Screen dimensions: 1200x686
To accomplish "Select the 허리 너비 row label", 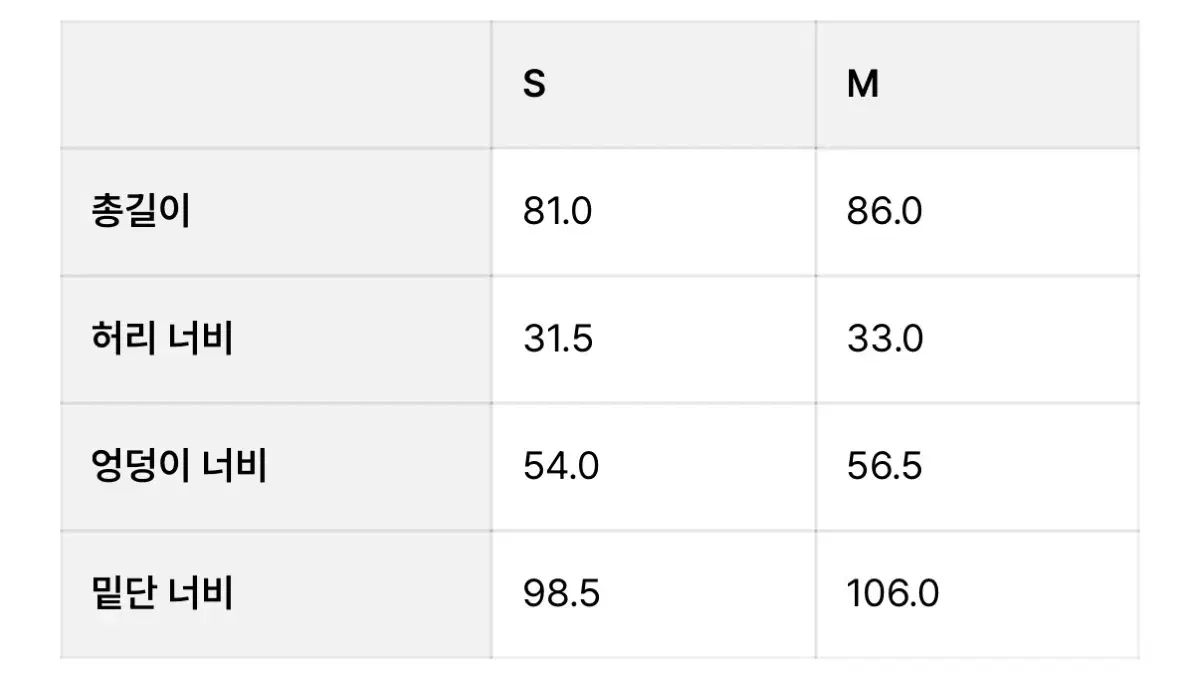I will click(x=161, y=339).
